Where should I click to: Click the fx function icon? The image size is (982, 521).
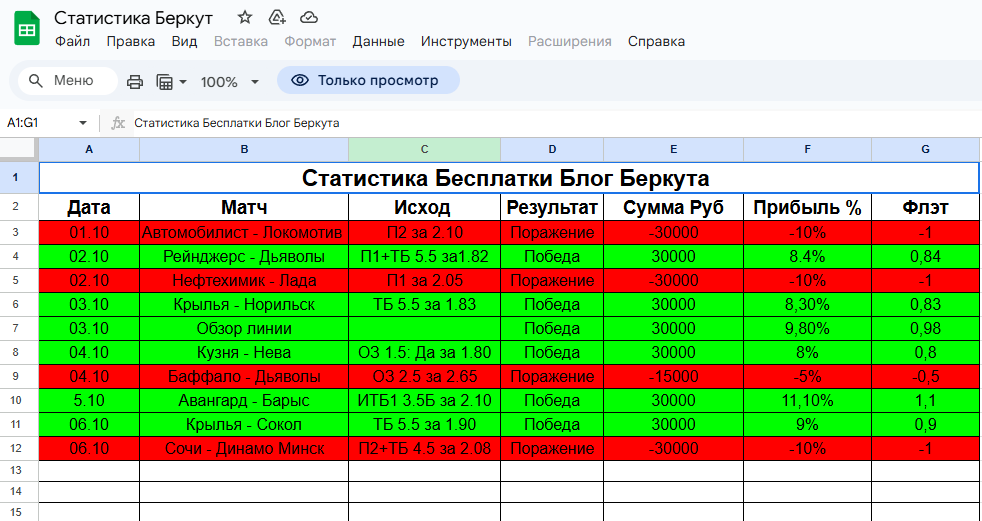[x=118, y=123]
